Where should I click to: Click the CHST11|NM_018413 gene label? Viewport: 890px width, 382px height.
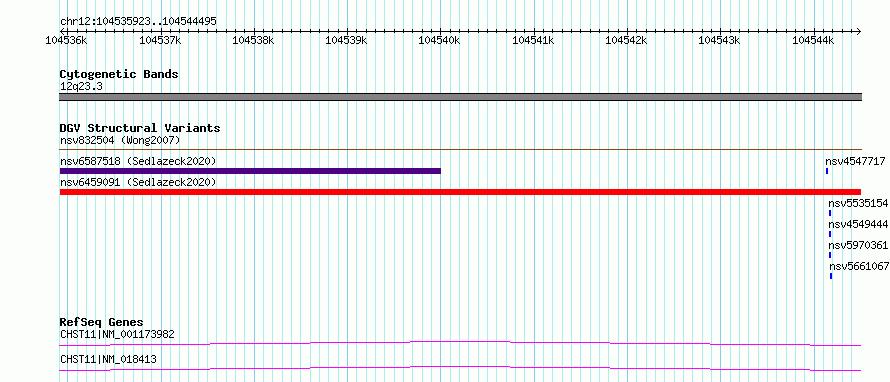[x=108, y=359]
